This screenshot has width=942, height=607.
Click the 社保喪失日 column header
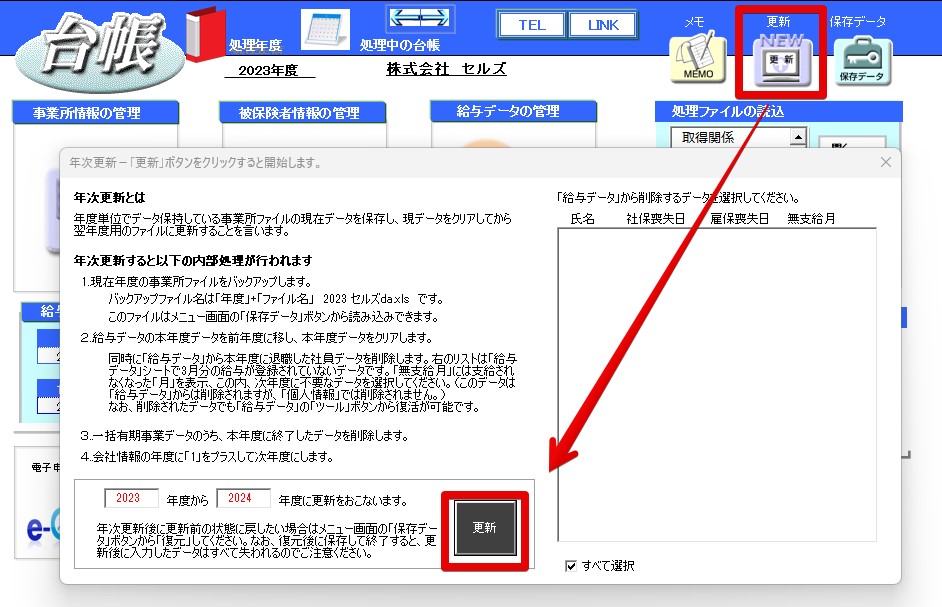tap(655, 219)
